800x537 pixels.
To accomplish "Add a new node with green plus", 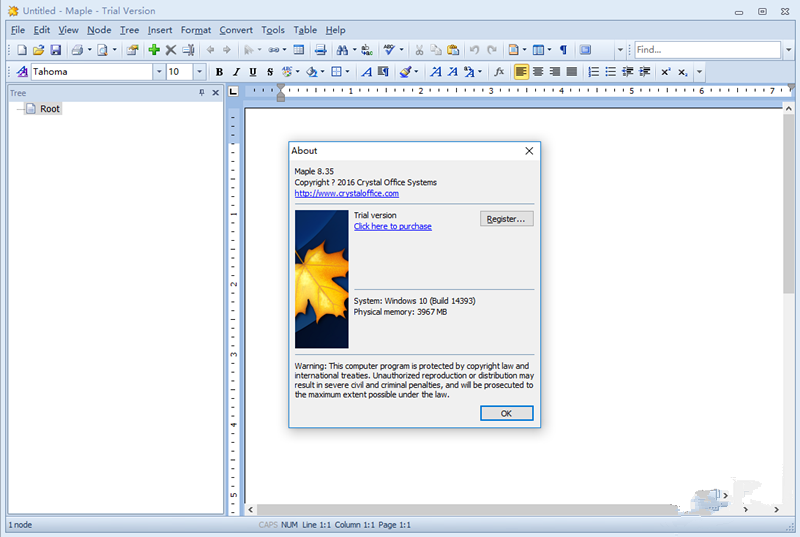I will point(154,50).
